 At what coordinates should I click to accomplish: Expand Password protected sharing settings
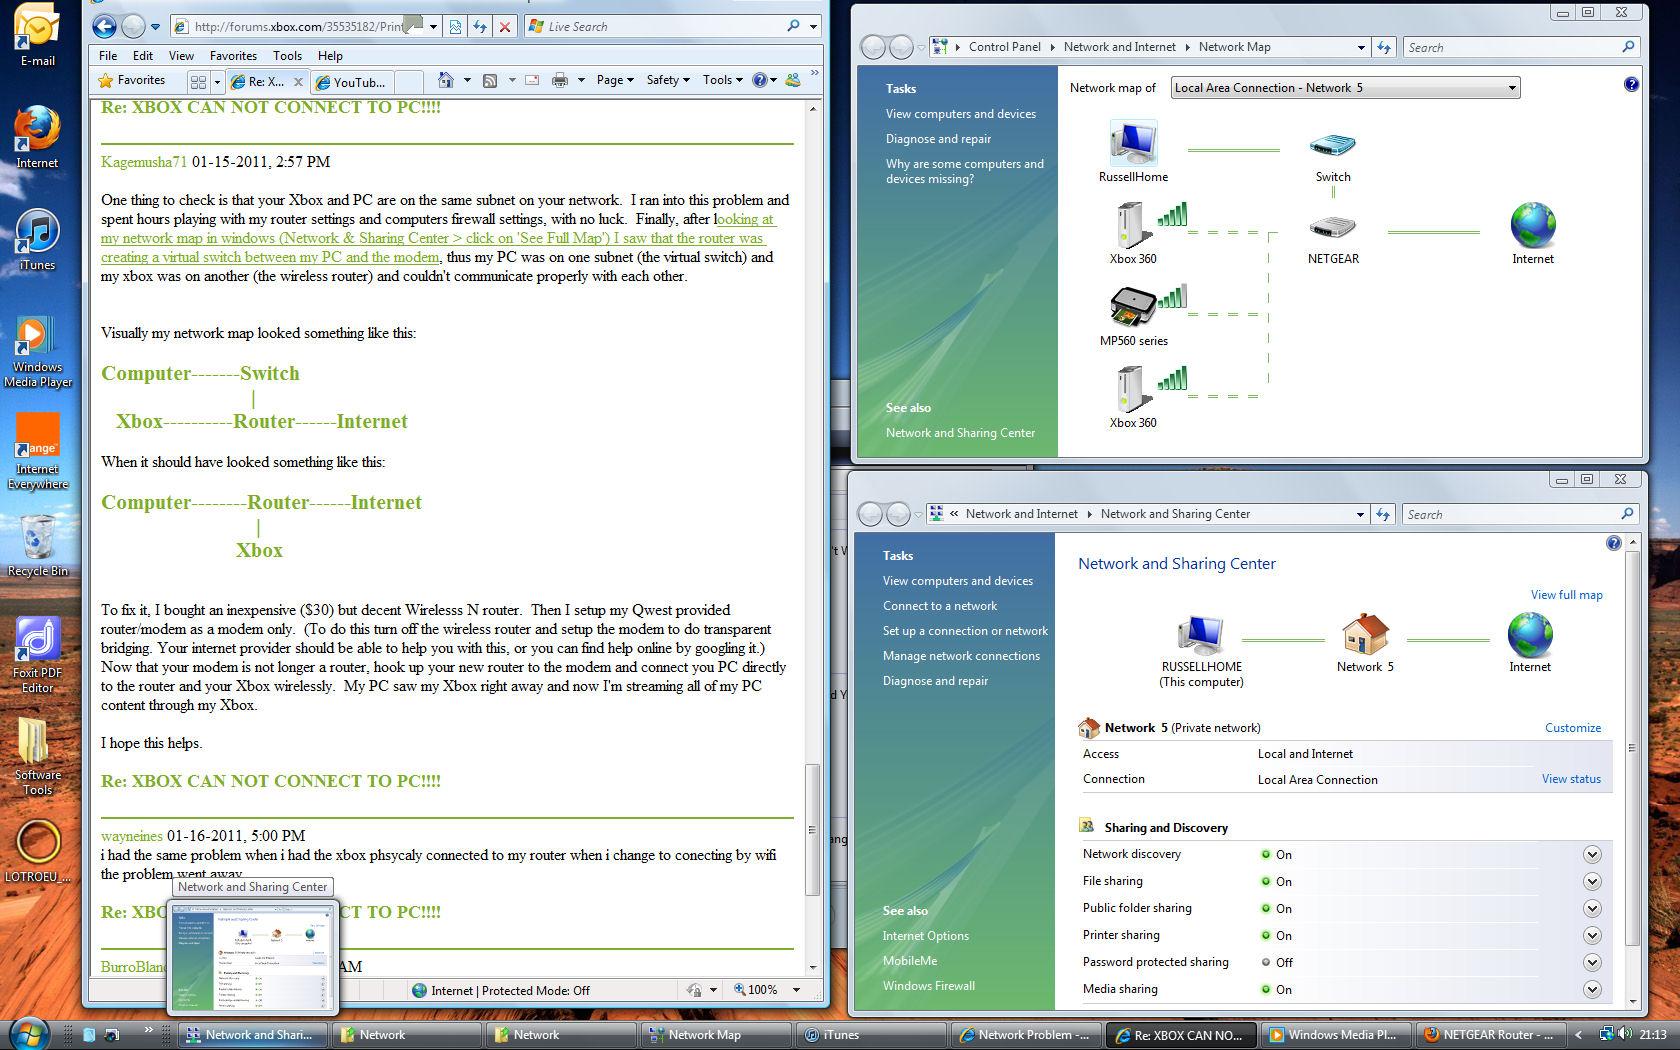pos(1592,962)
